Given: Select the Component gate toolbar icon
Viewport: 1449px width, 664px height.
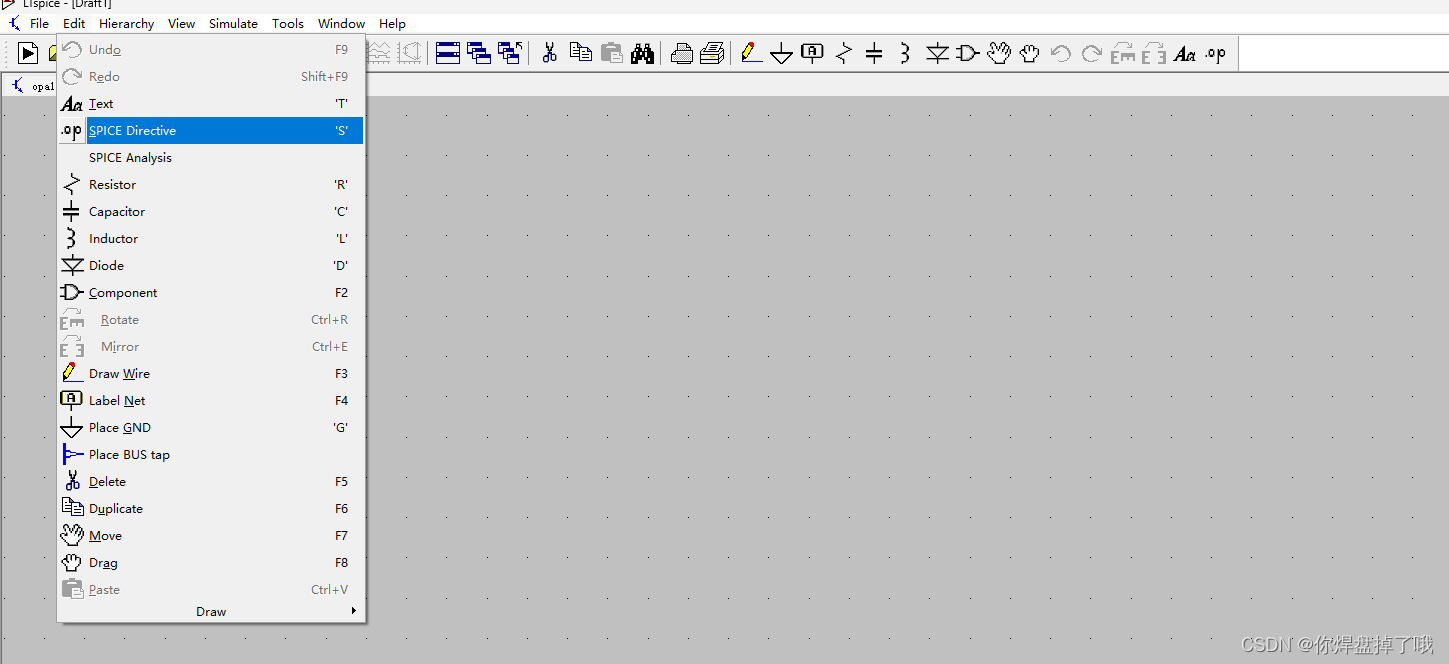Looking at the screenshot, I should coord(967,53).
